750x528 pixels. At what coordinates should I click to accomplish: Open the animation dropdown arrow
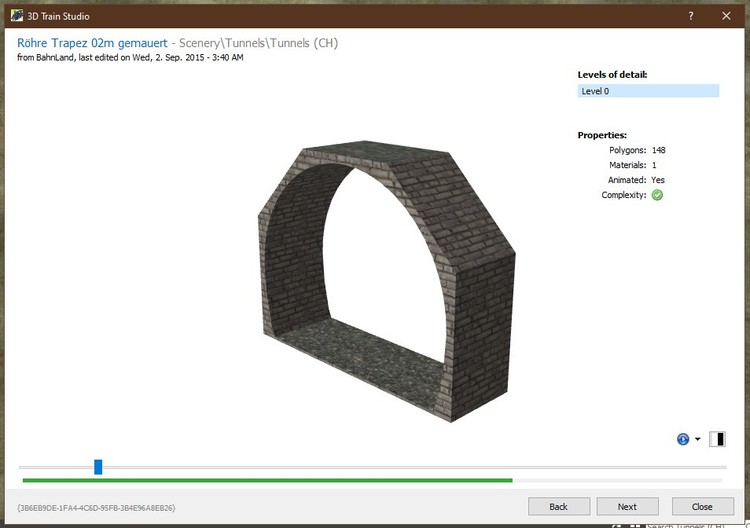point(697,440)
